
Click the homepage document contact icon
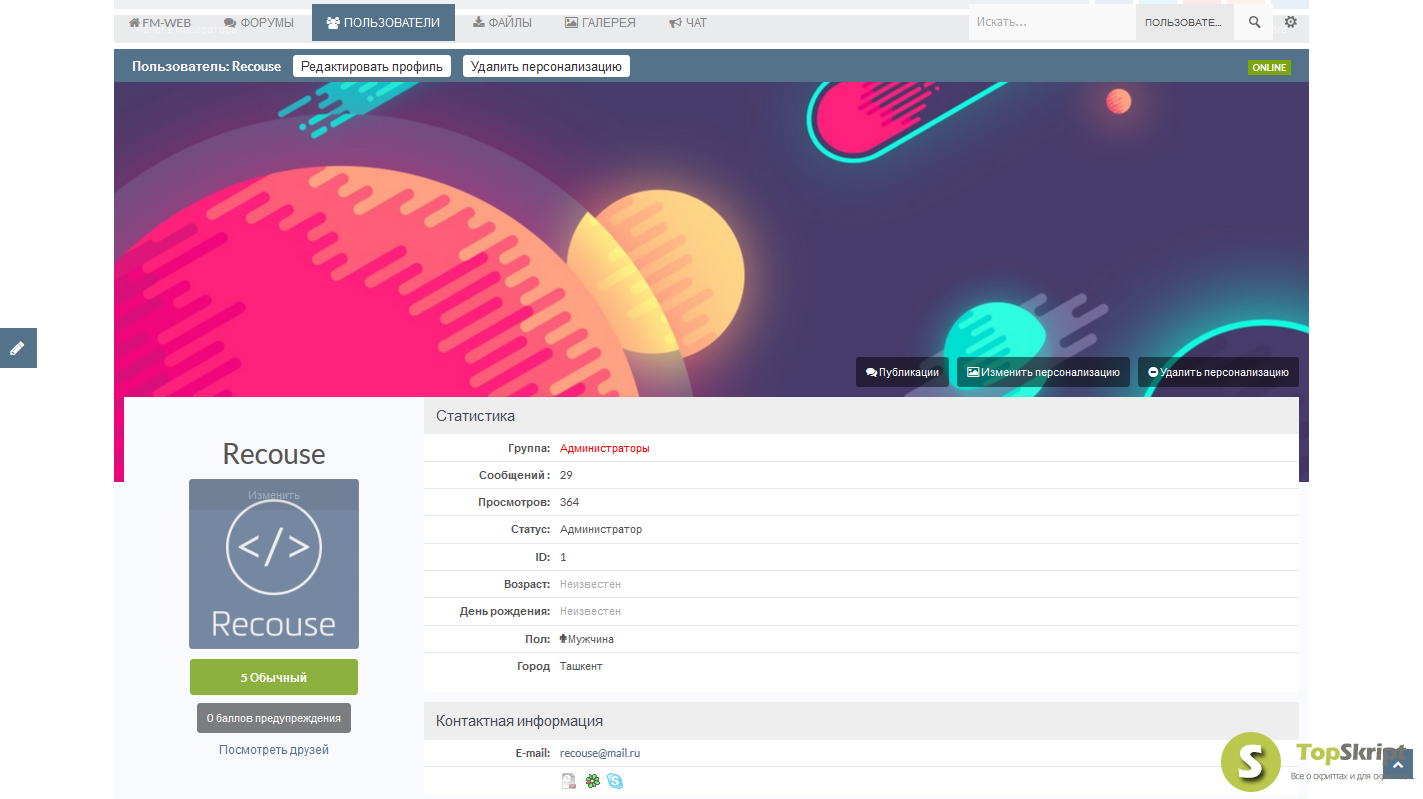point(568,781)
